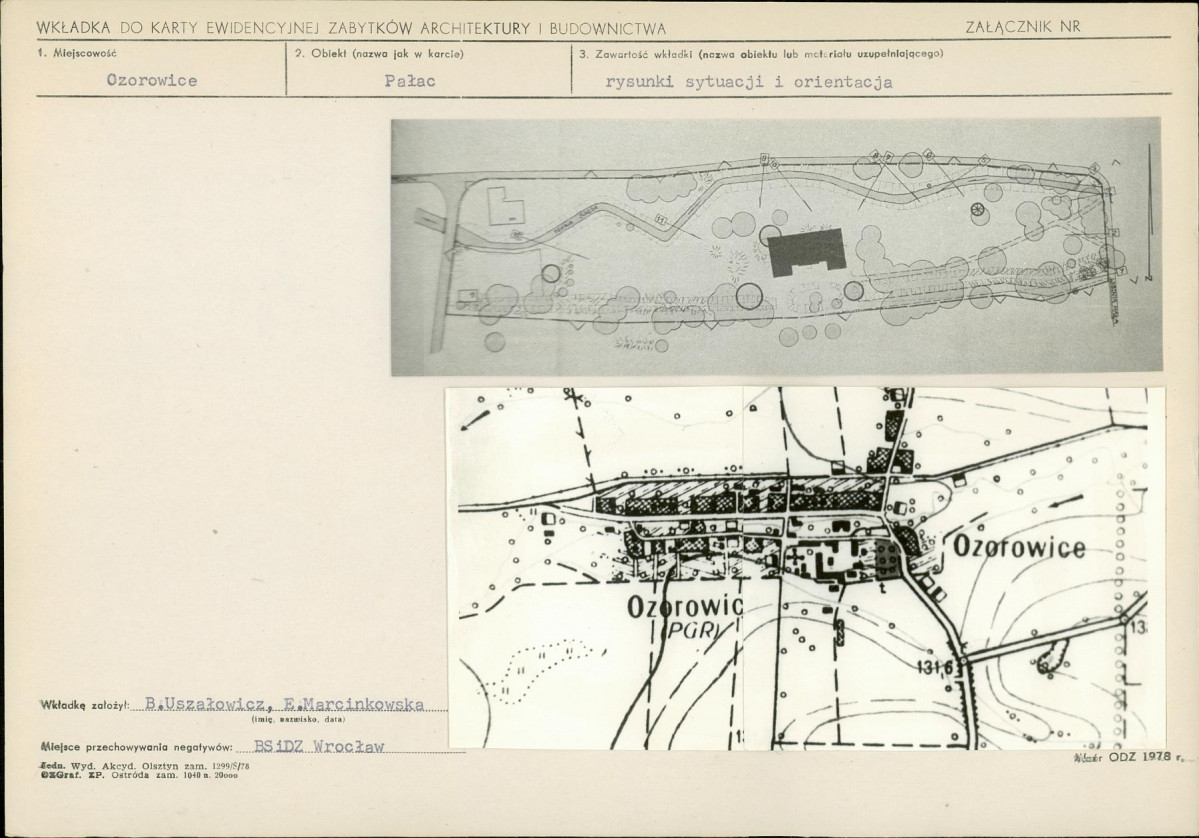
Task: Open the palace park site plan image
Action: click(776, 246)
